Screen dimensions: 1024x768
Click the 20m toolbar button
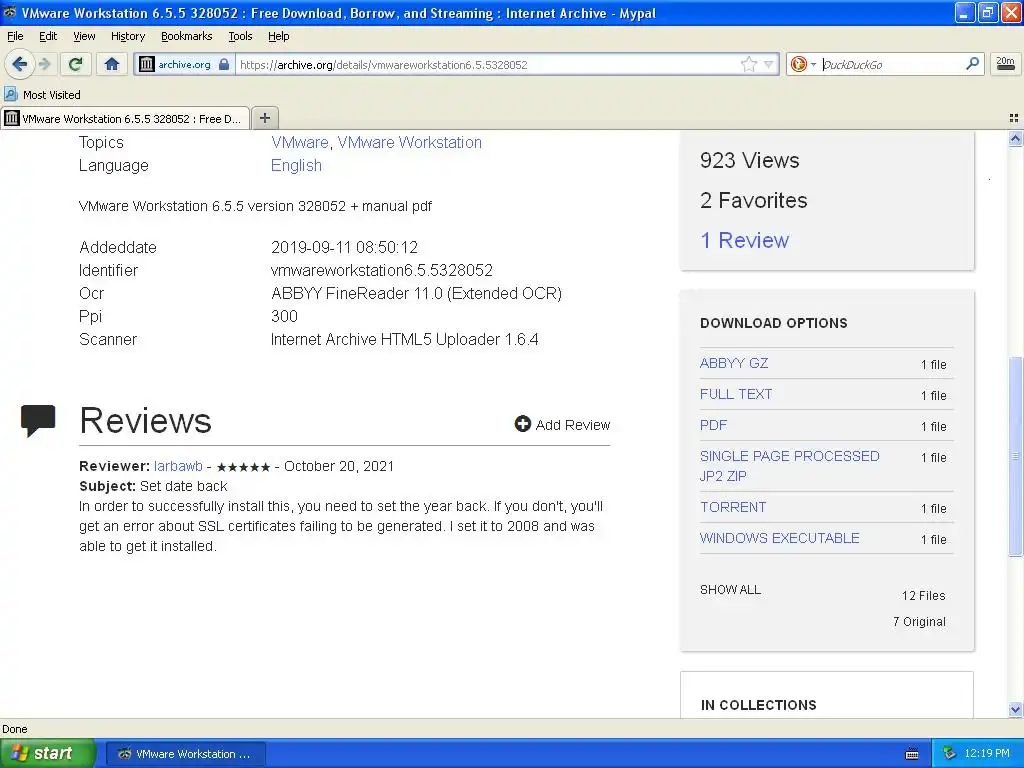tap(1006, 63)
